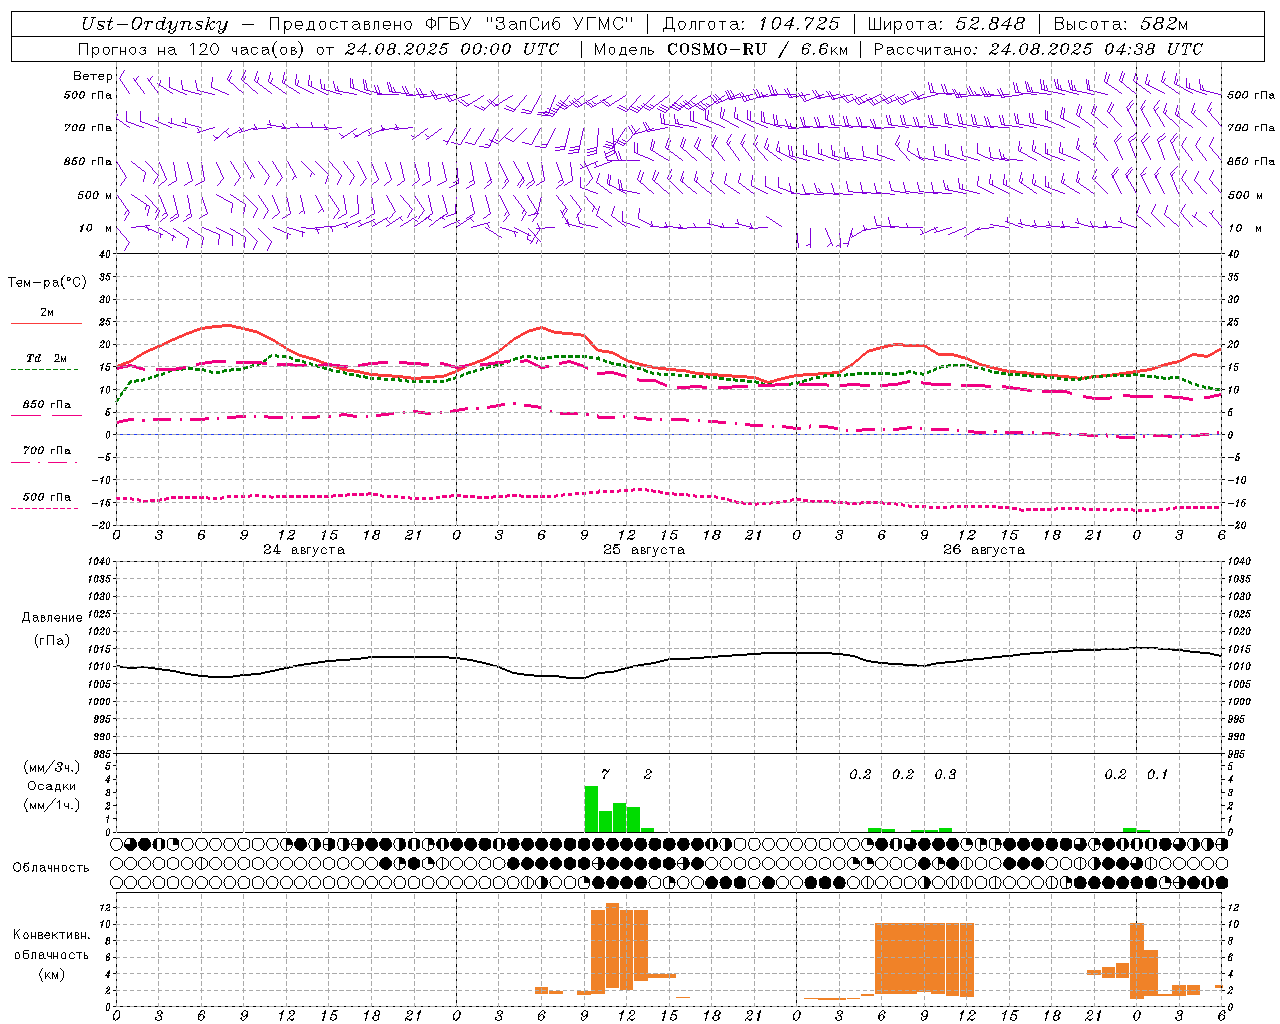Click the precipitation total 0.1

[x=1157, y=774]
